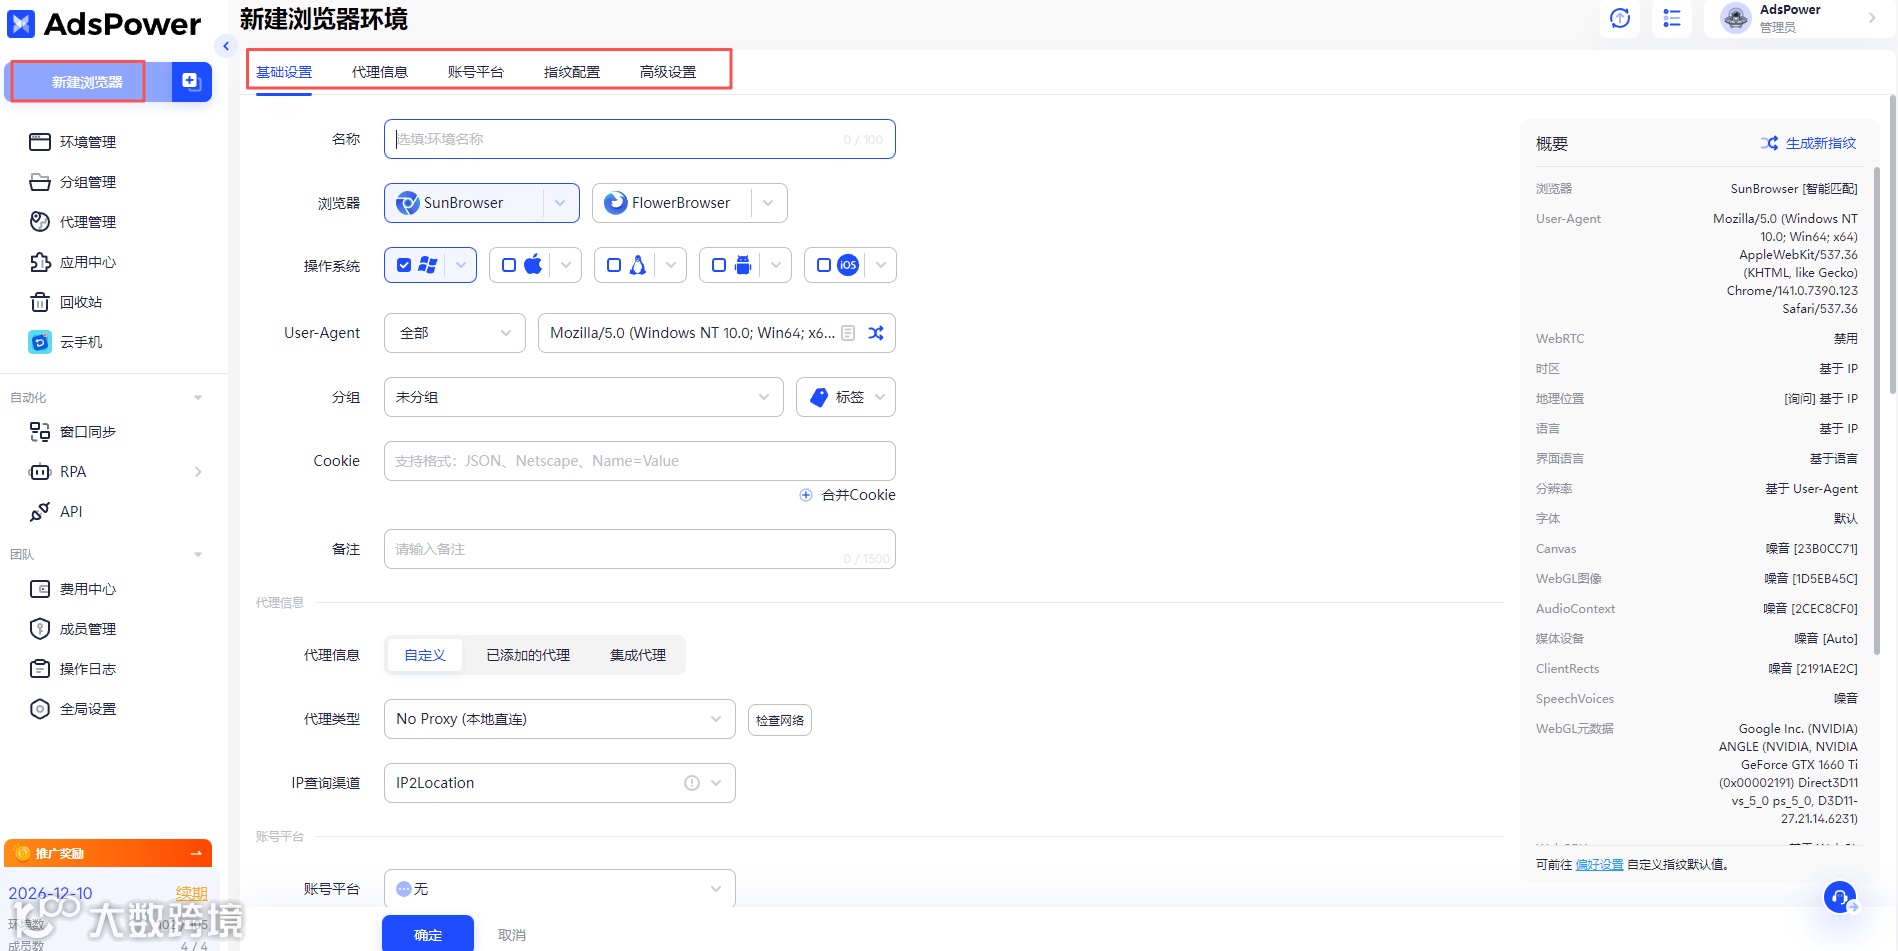Open the task list icon in header
This screenshot has height=951, width=1898.
[x=1672, y=18]
